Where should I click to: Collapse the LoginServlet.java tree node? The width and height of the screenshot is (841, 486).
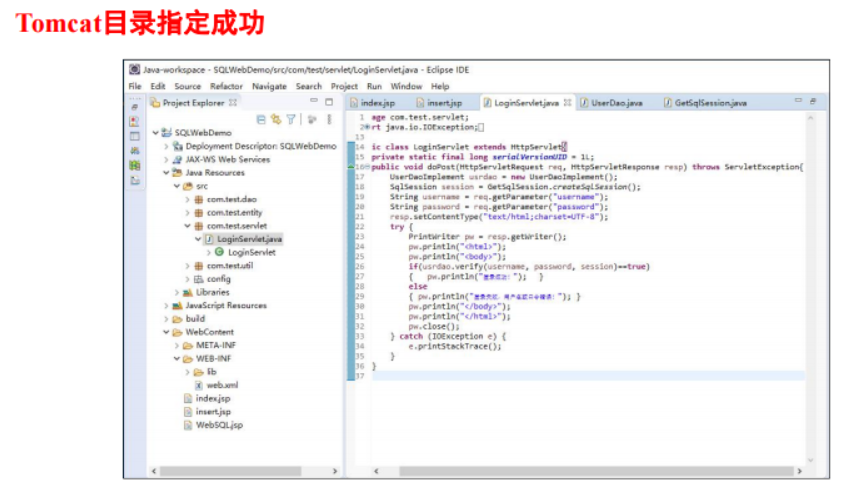[198, 239]
